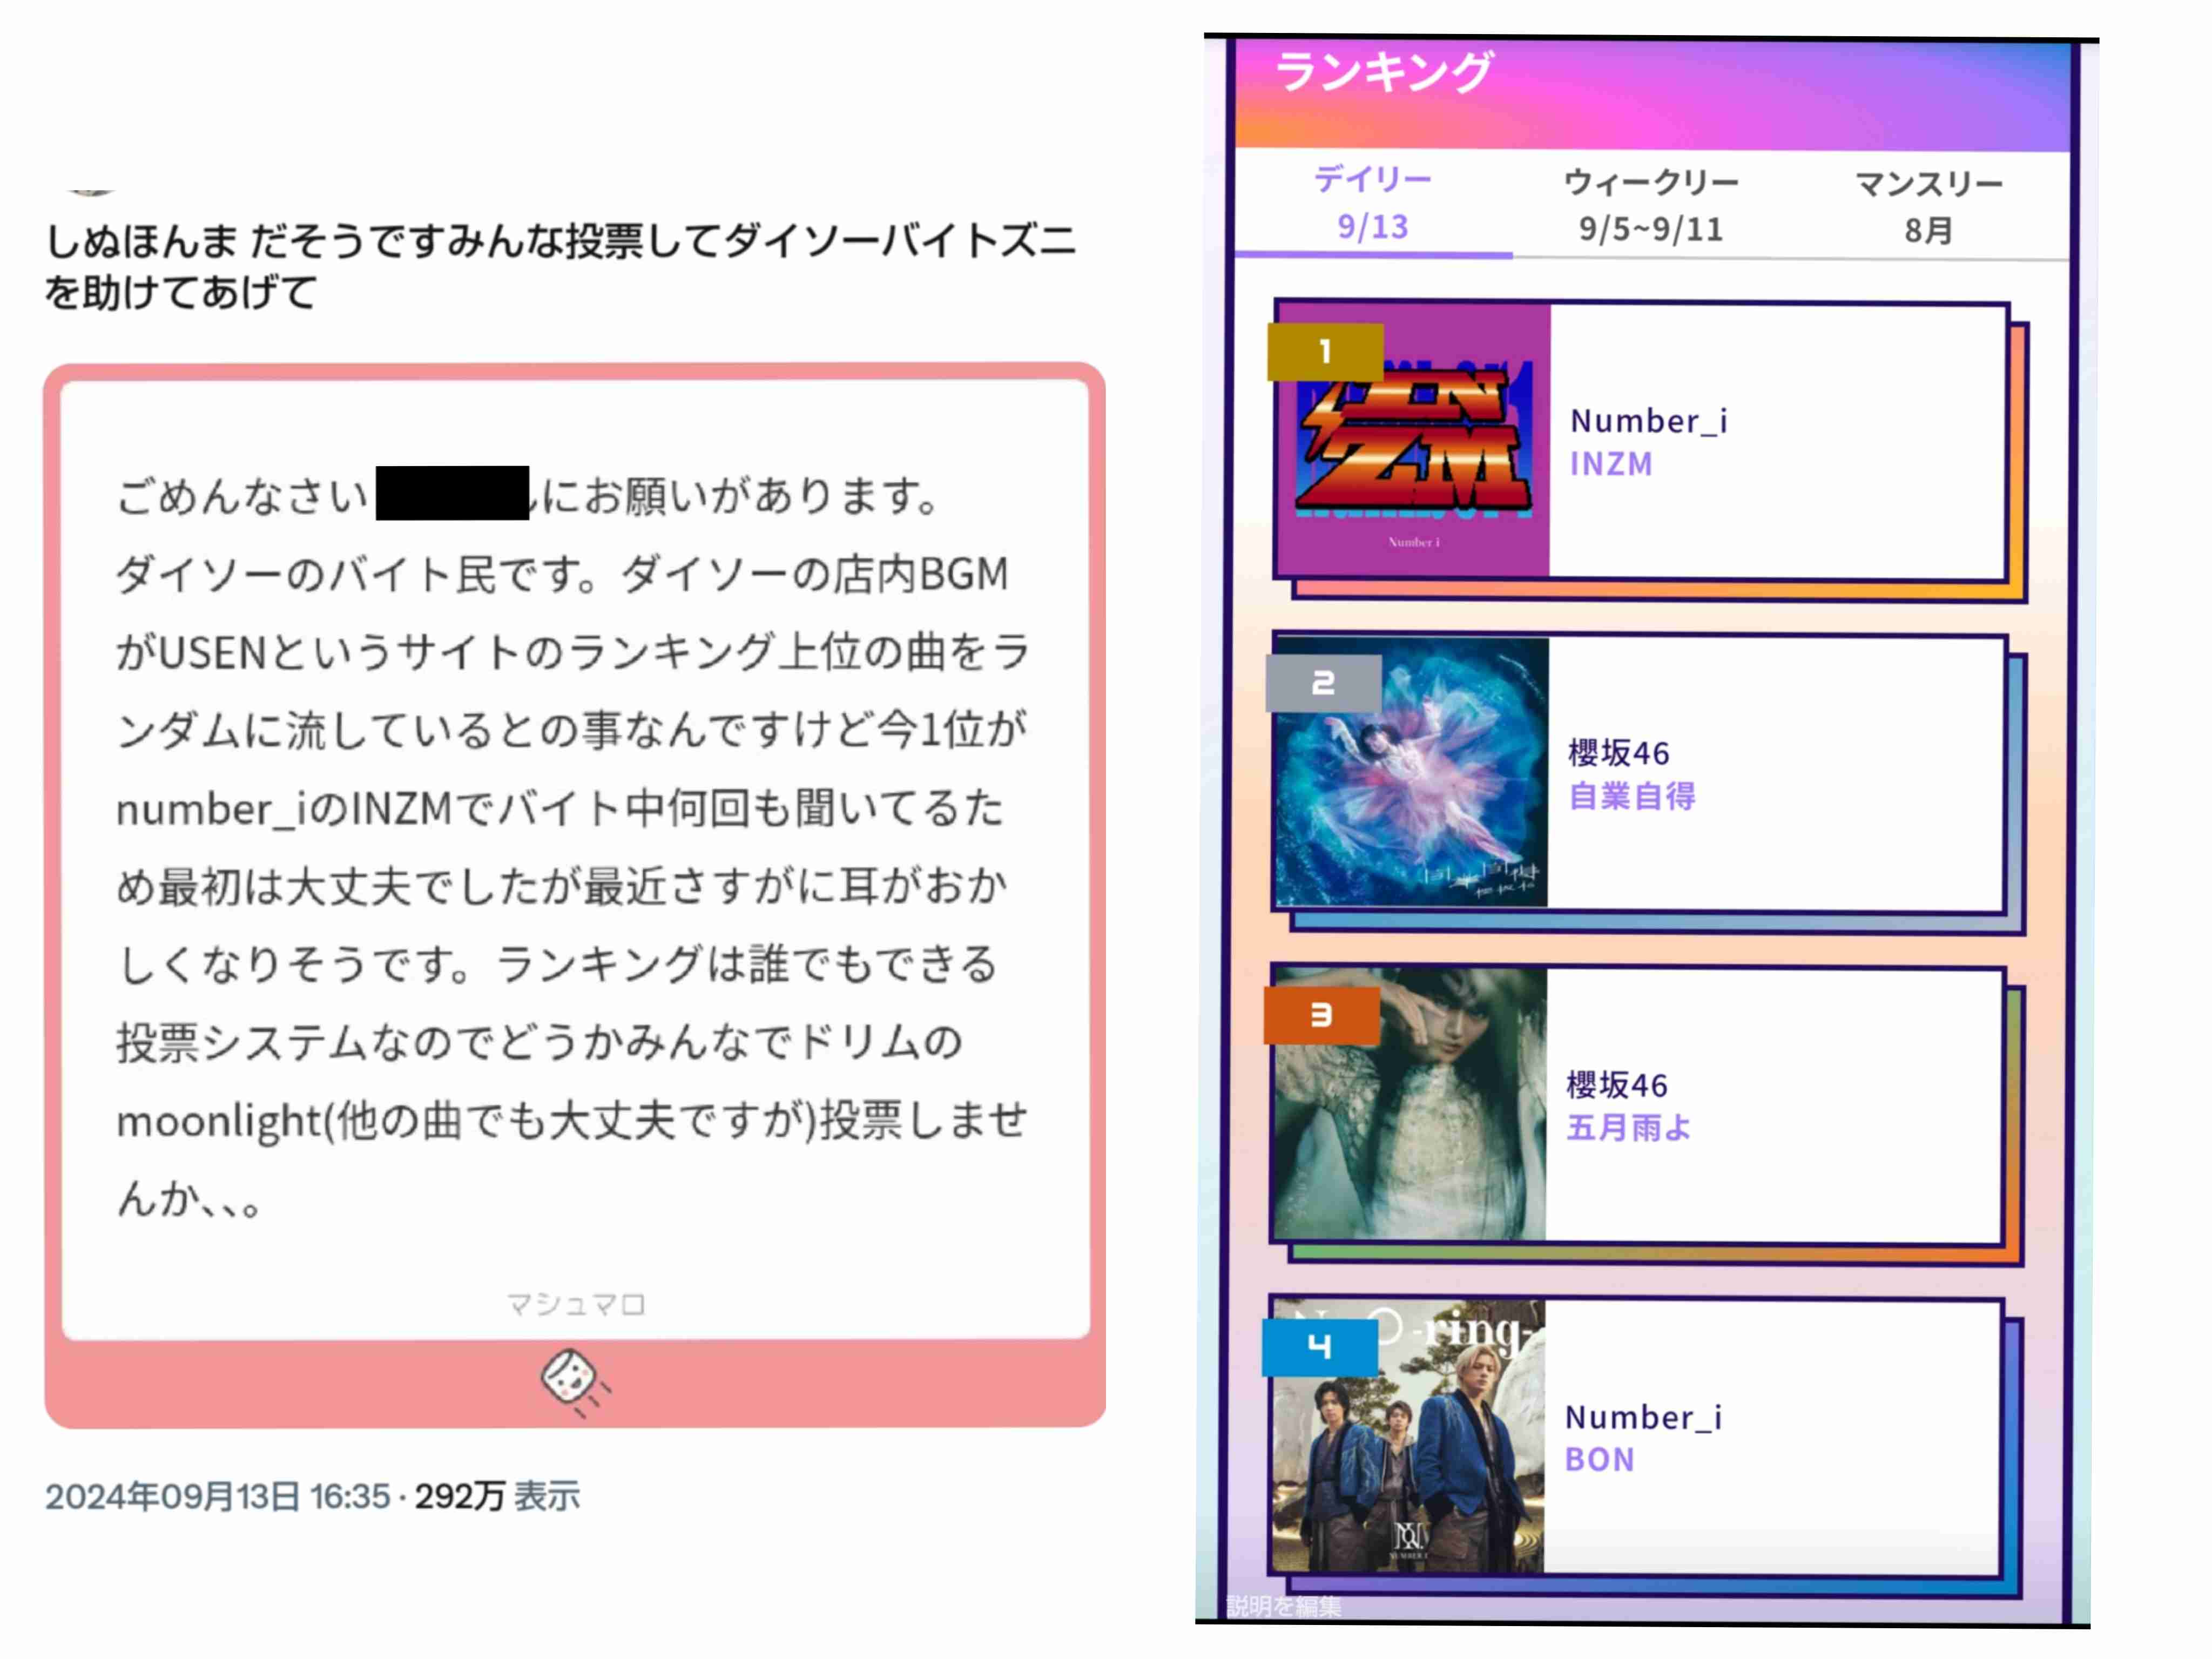Select 櫻坂46 artist name above 五月雨よ
2212x1659 pixels.
point(1617,1085)
